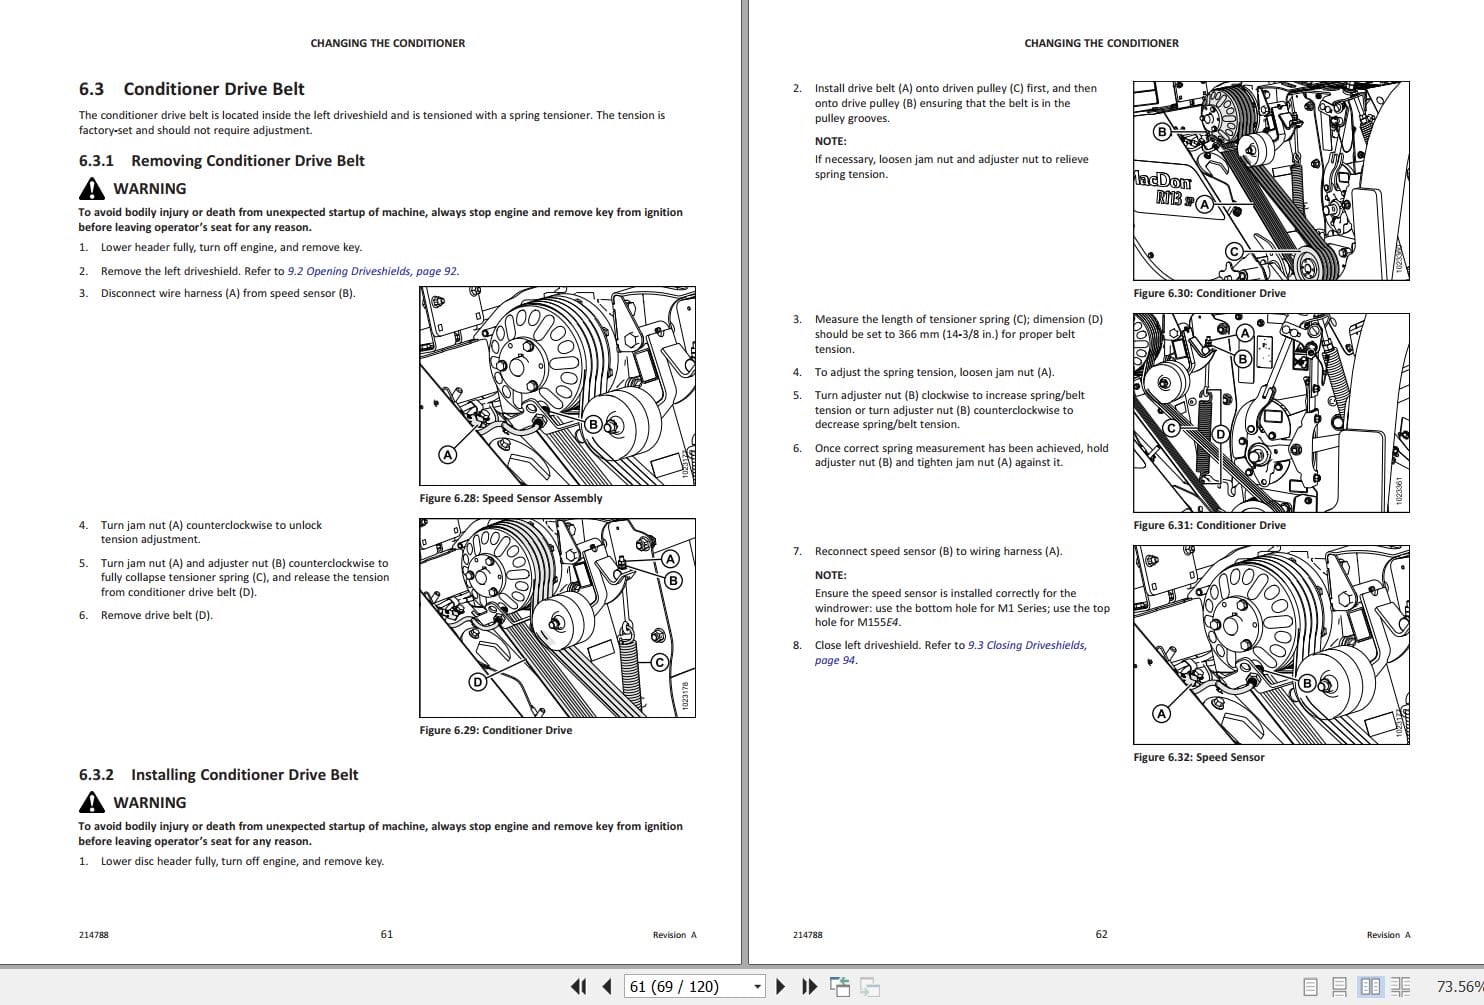This screenshot has width=1484, height=1005.
Task: Click the go to next view icon
Action: tap(870, 986)
